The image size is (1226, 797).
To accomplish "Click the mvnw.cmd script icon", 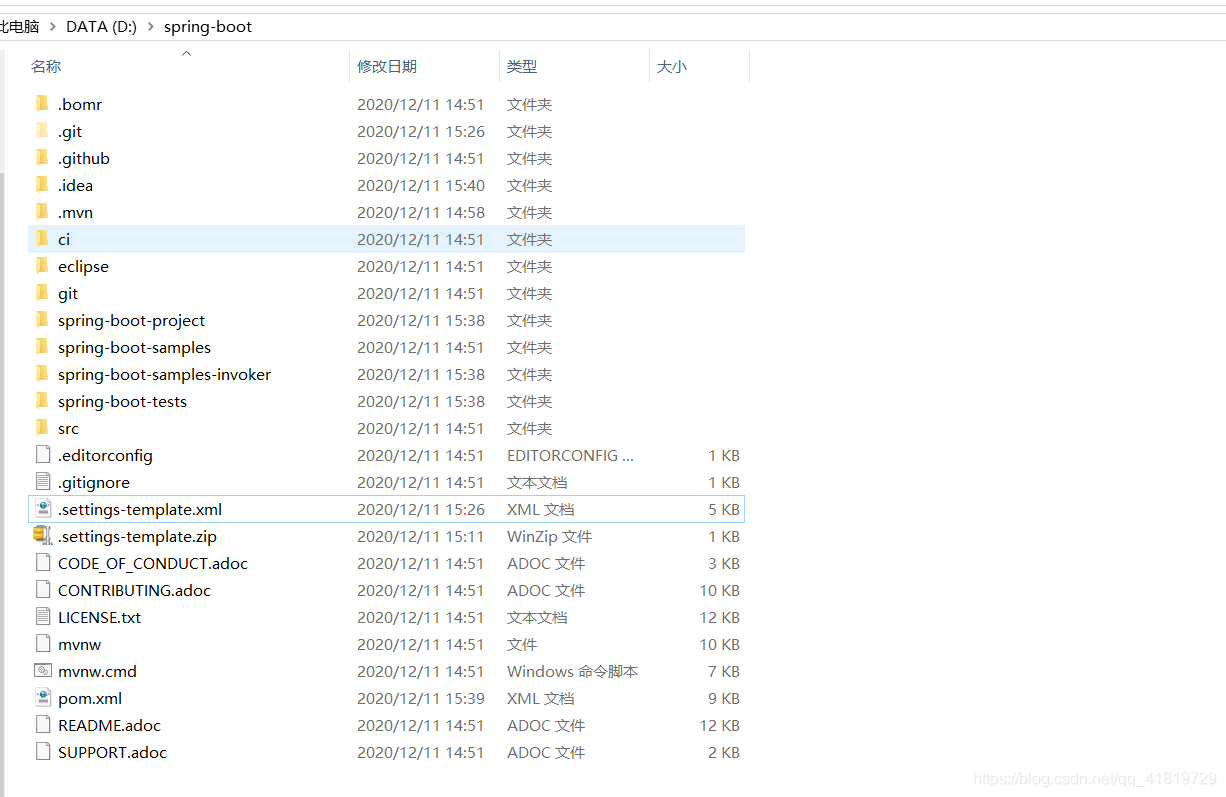I will pos(42,671).
